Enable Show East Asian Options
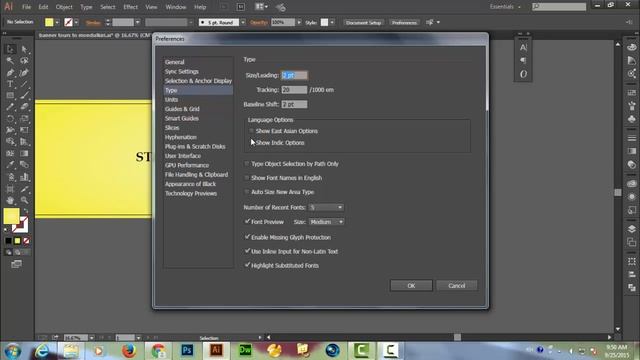The height and width of the screenshot is (360, 640). click(251, 131)
